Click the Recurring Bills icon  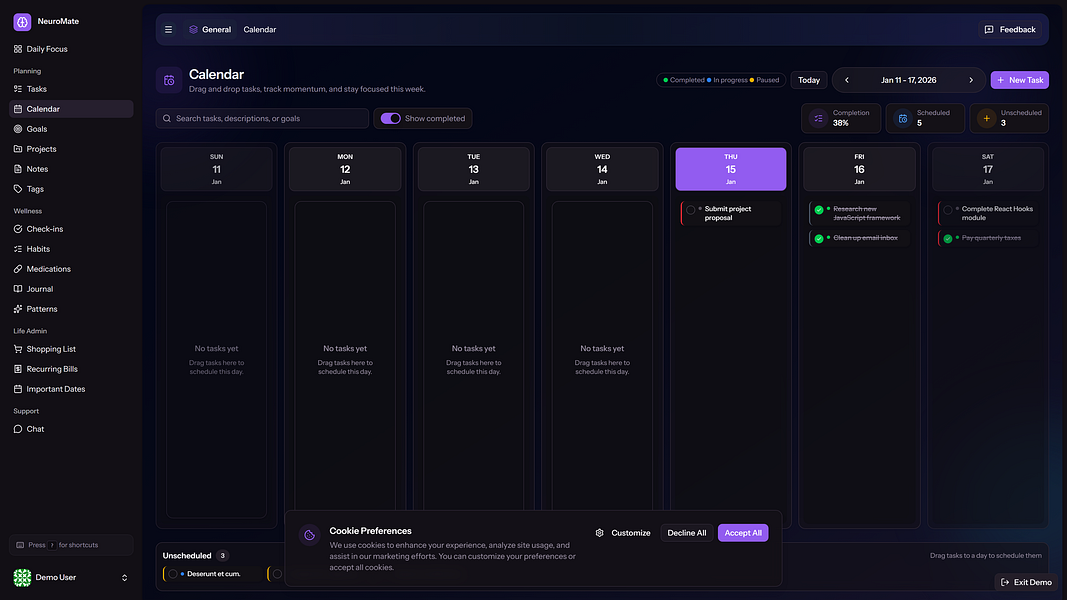coord(18,369)
